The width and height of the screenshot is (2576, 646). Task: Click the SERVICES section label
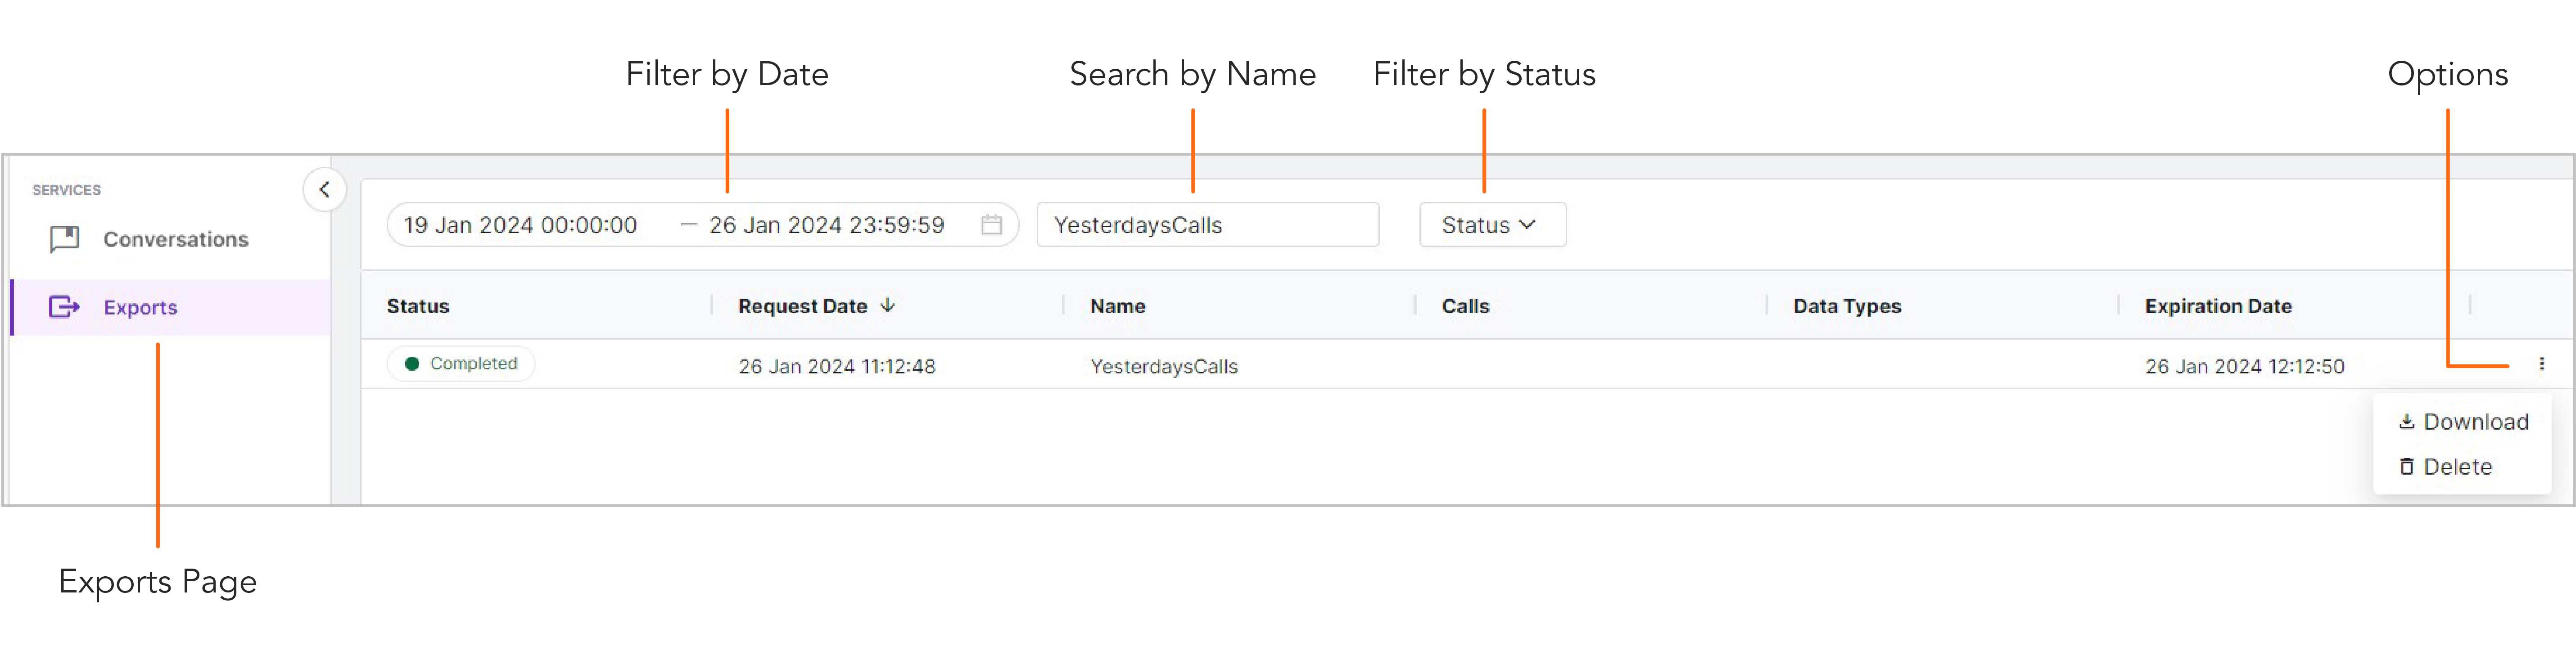click(x=66, y=190)
